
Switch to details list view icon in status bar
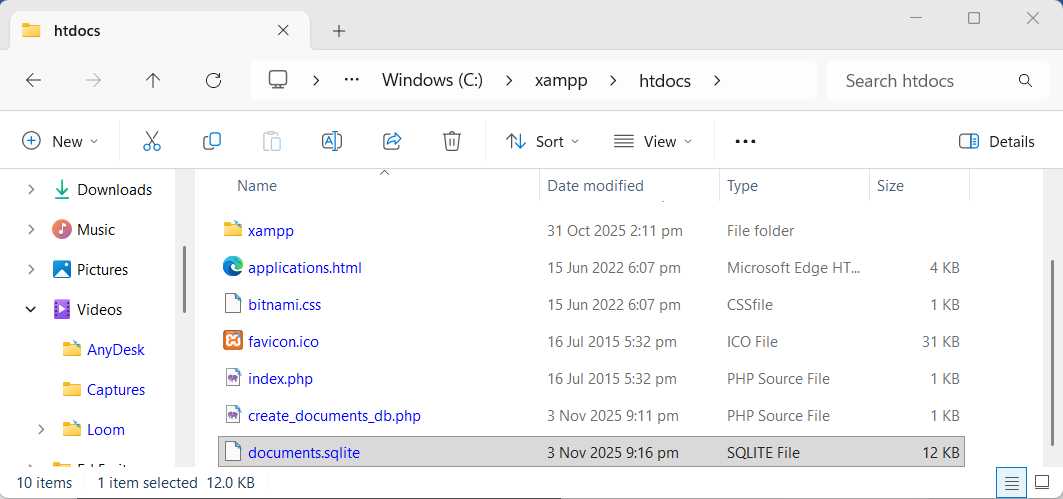pyautogui.click(x=1011, y=483)
